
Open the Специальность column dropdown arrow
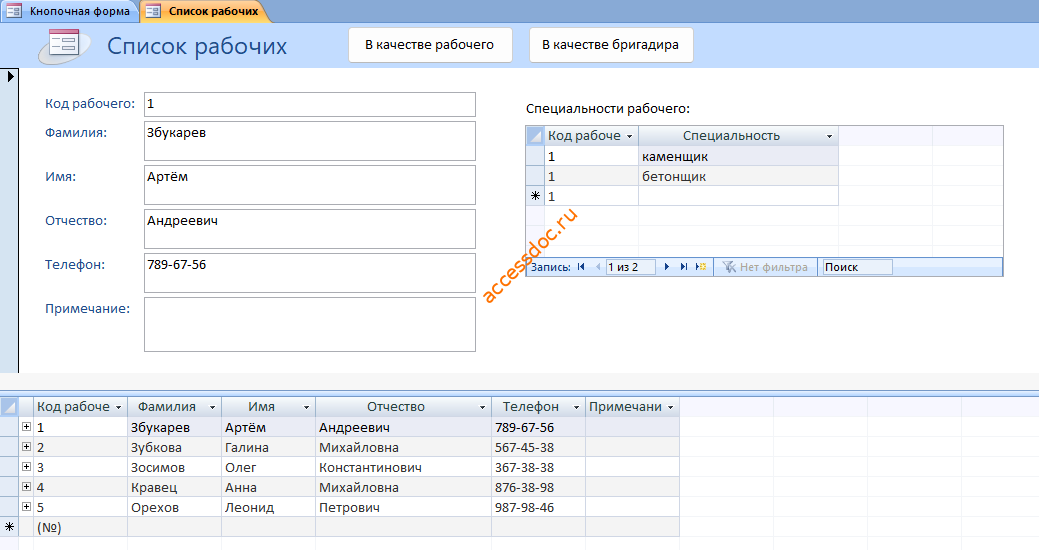tap(829, 137)
